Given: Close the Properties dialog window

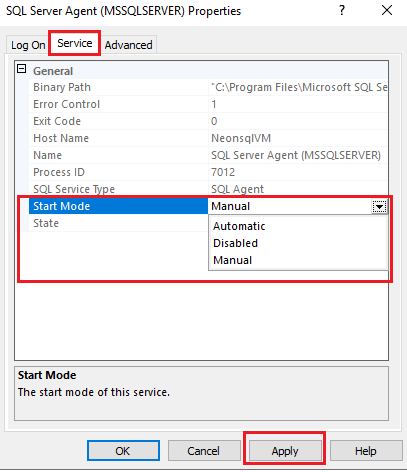Looking at the screenshot, I should tap(387, 10).
